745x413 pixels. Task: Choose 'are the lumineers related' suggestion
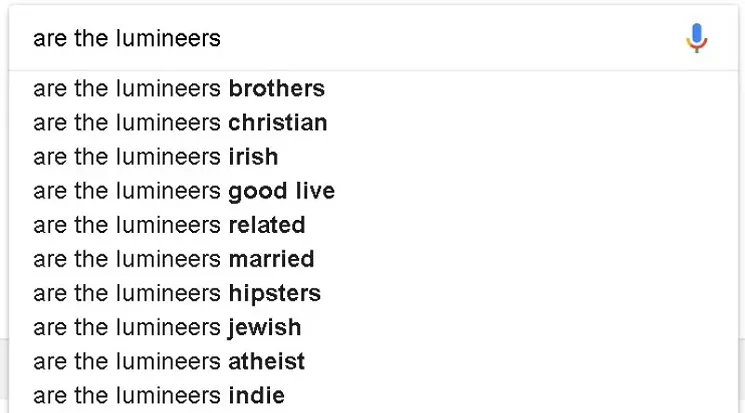click(x=373, y=225)
